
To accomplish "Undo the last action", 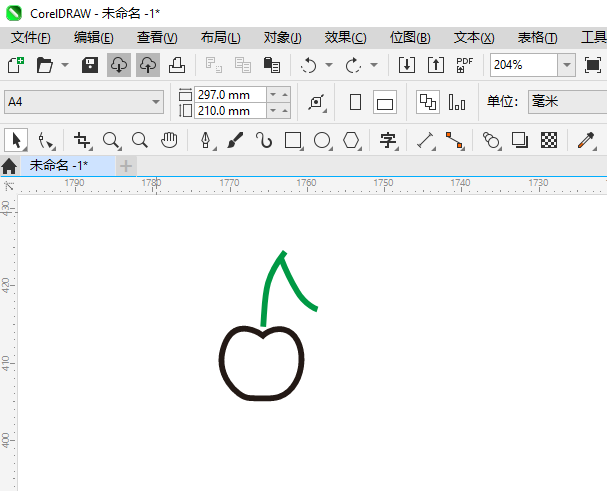I will 309,65.
